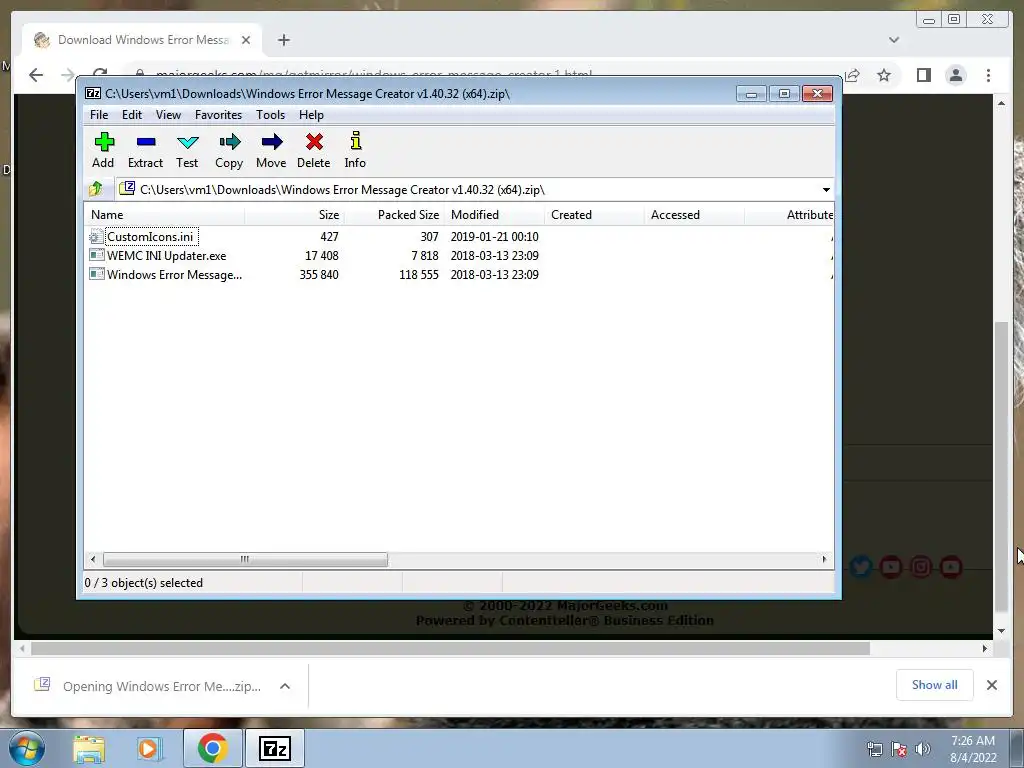Select the Copy toolbar icon
Screen dimensions: 1024x768
[229, 150]
